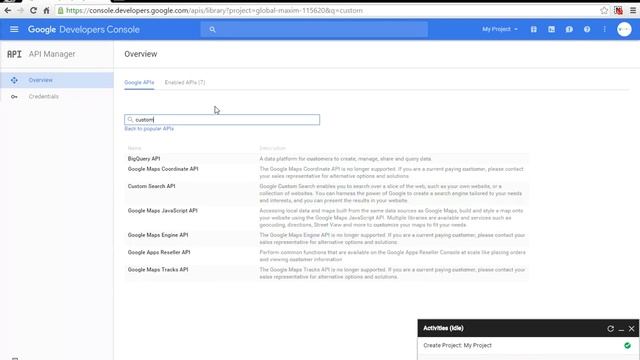Image resolution: width=640 pixels, height=360 pixels.
Task: Select Credentials in the sidebar
Action: (x=57, y=97)
